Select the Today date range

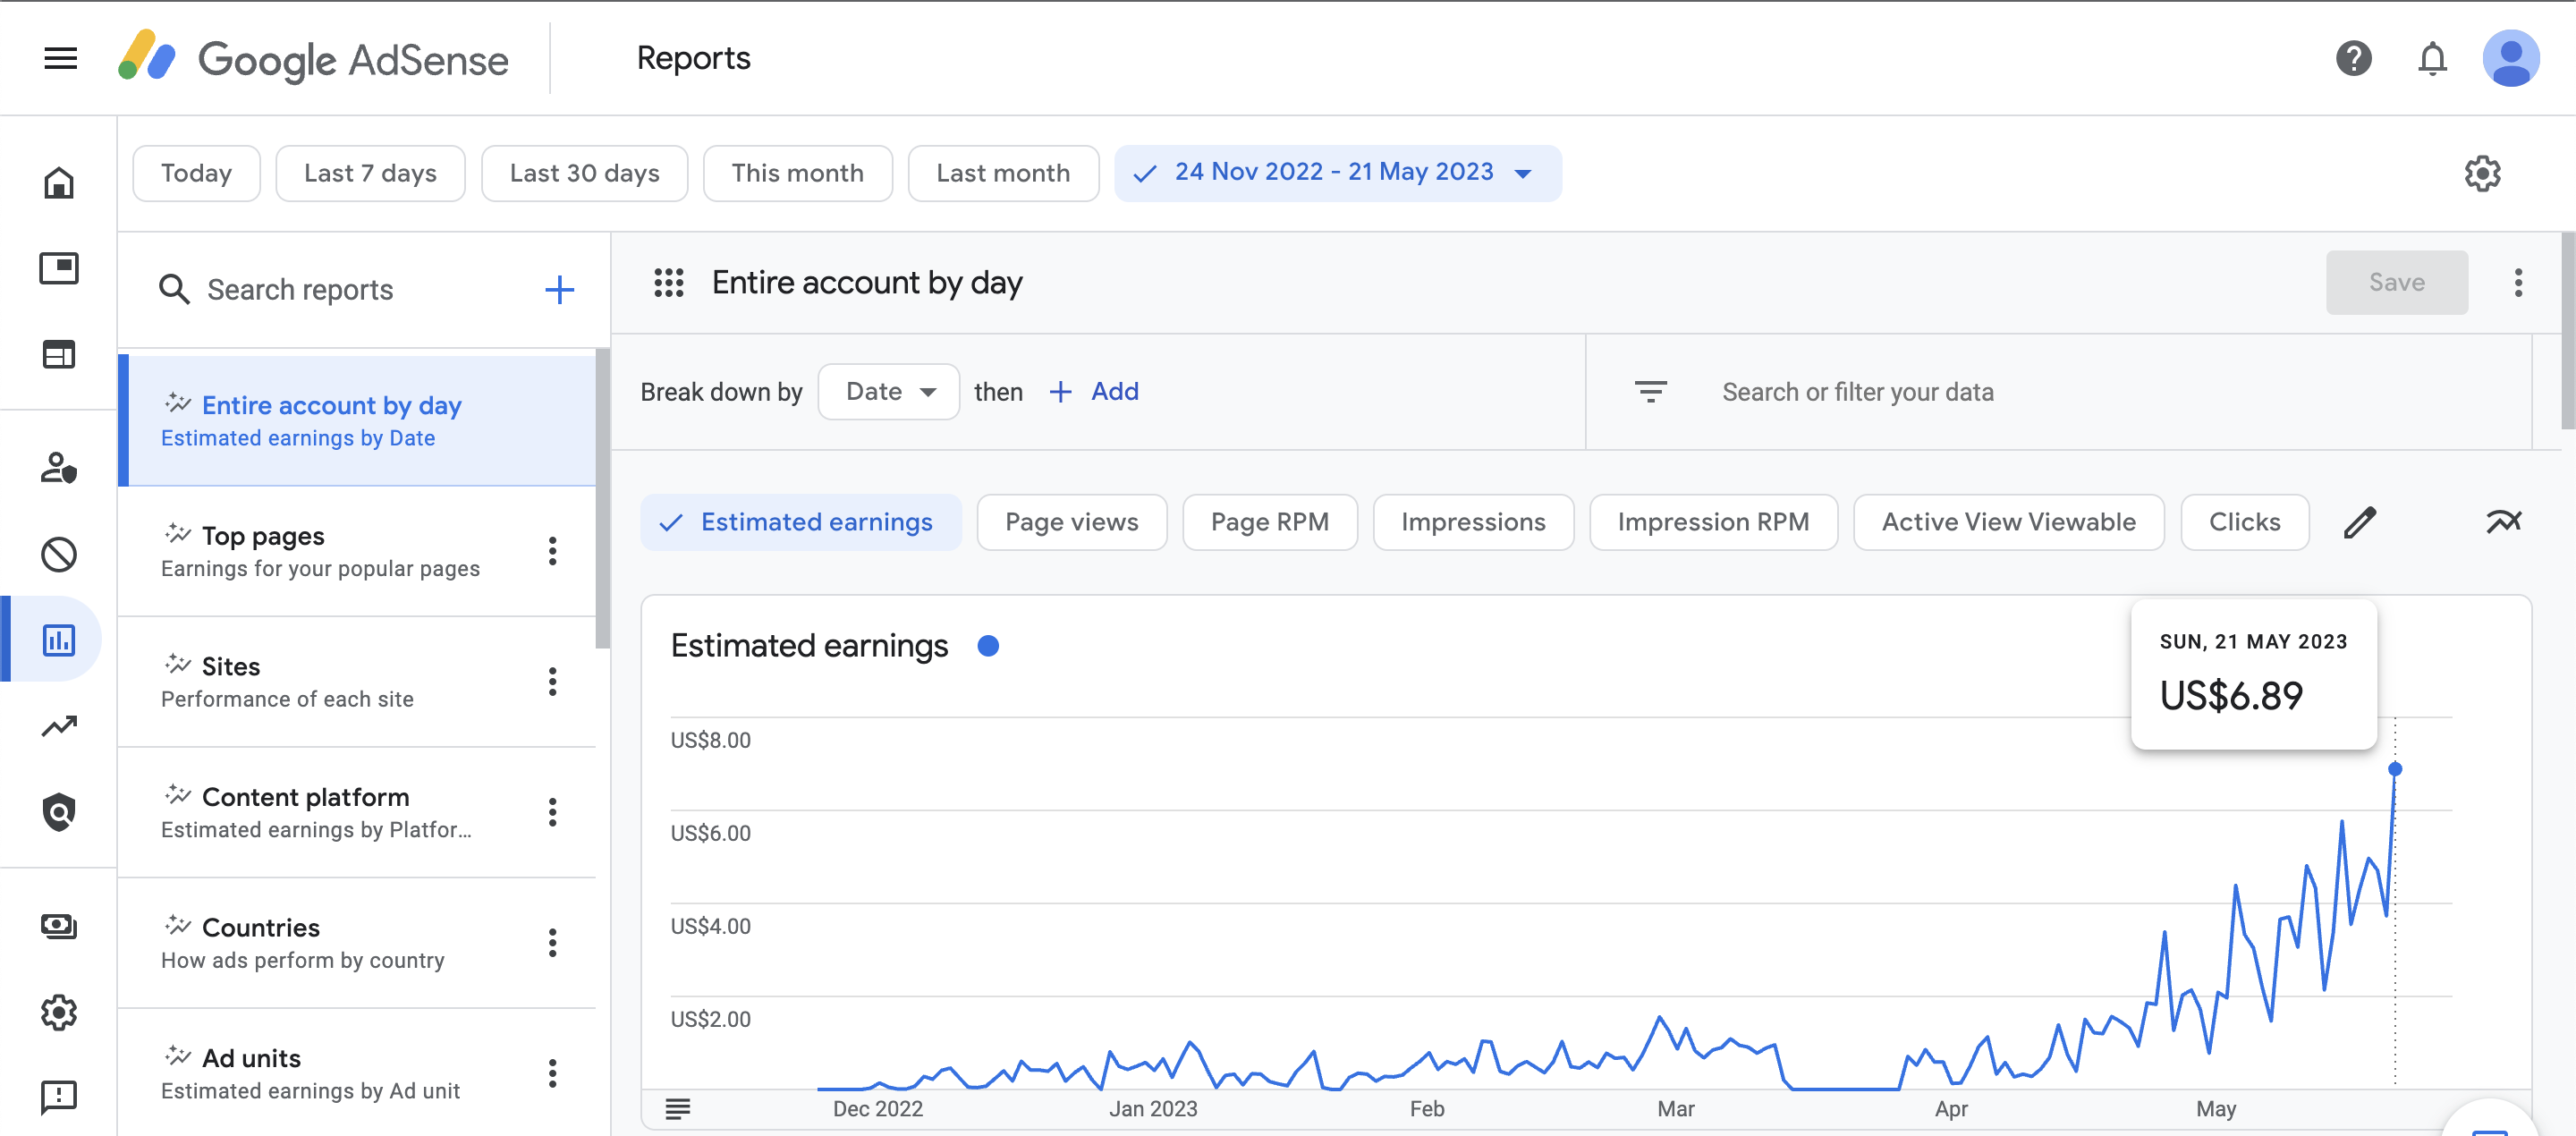tap(196, 173)
